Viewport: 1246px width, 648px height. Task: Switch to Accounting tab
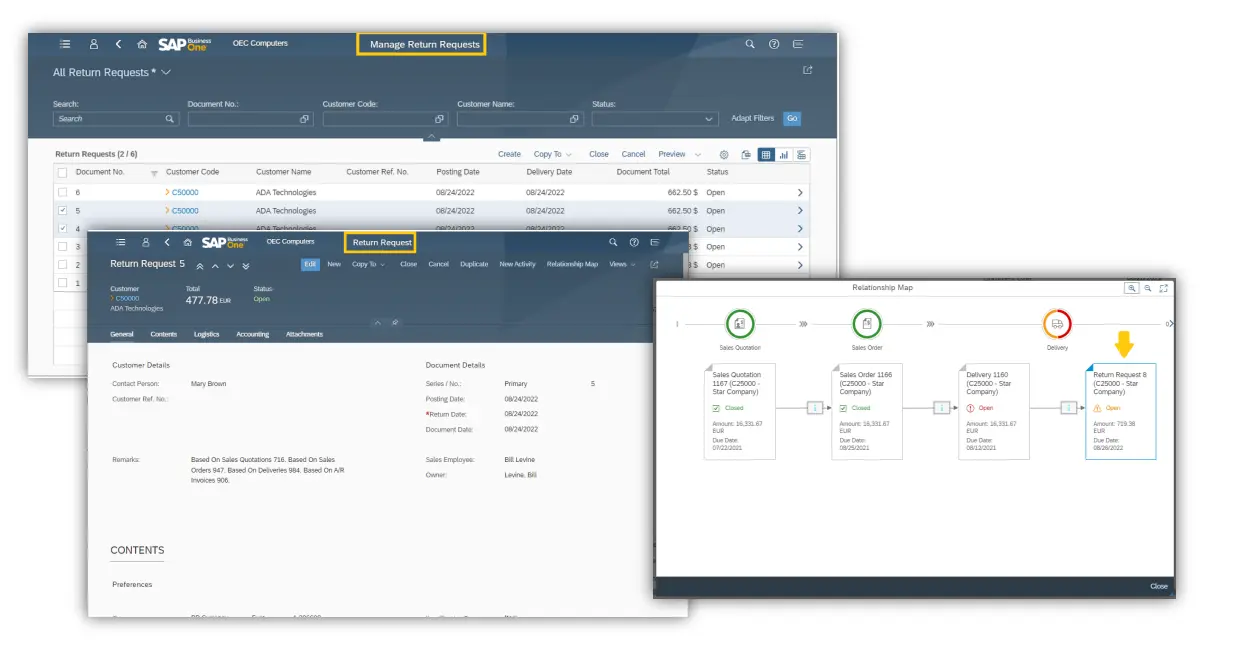[252, 334]
